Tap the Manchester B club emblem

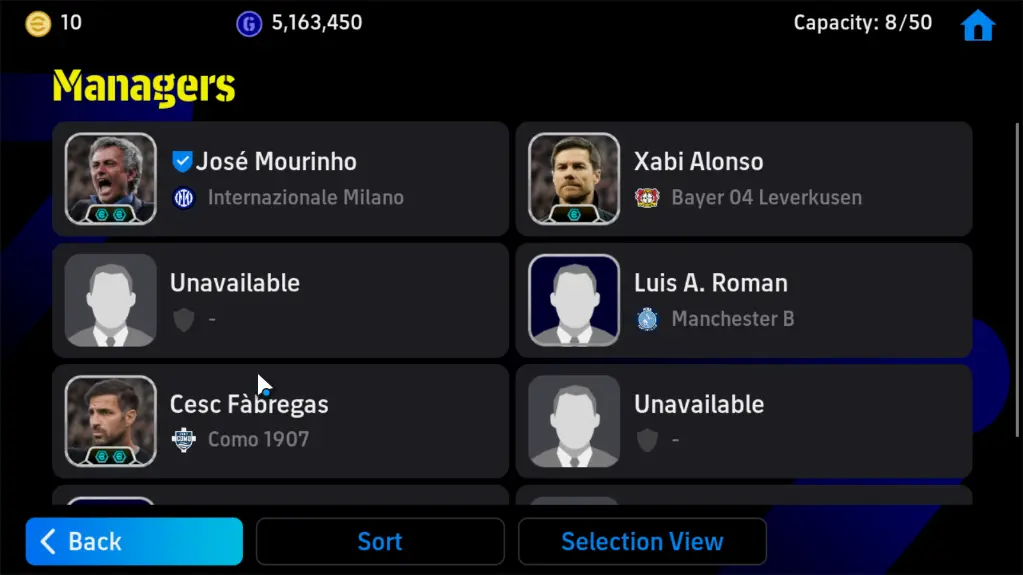point(647,319)
